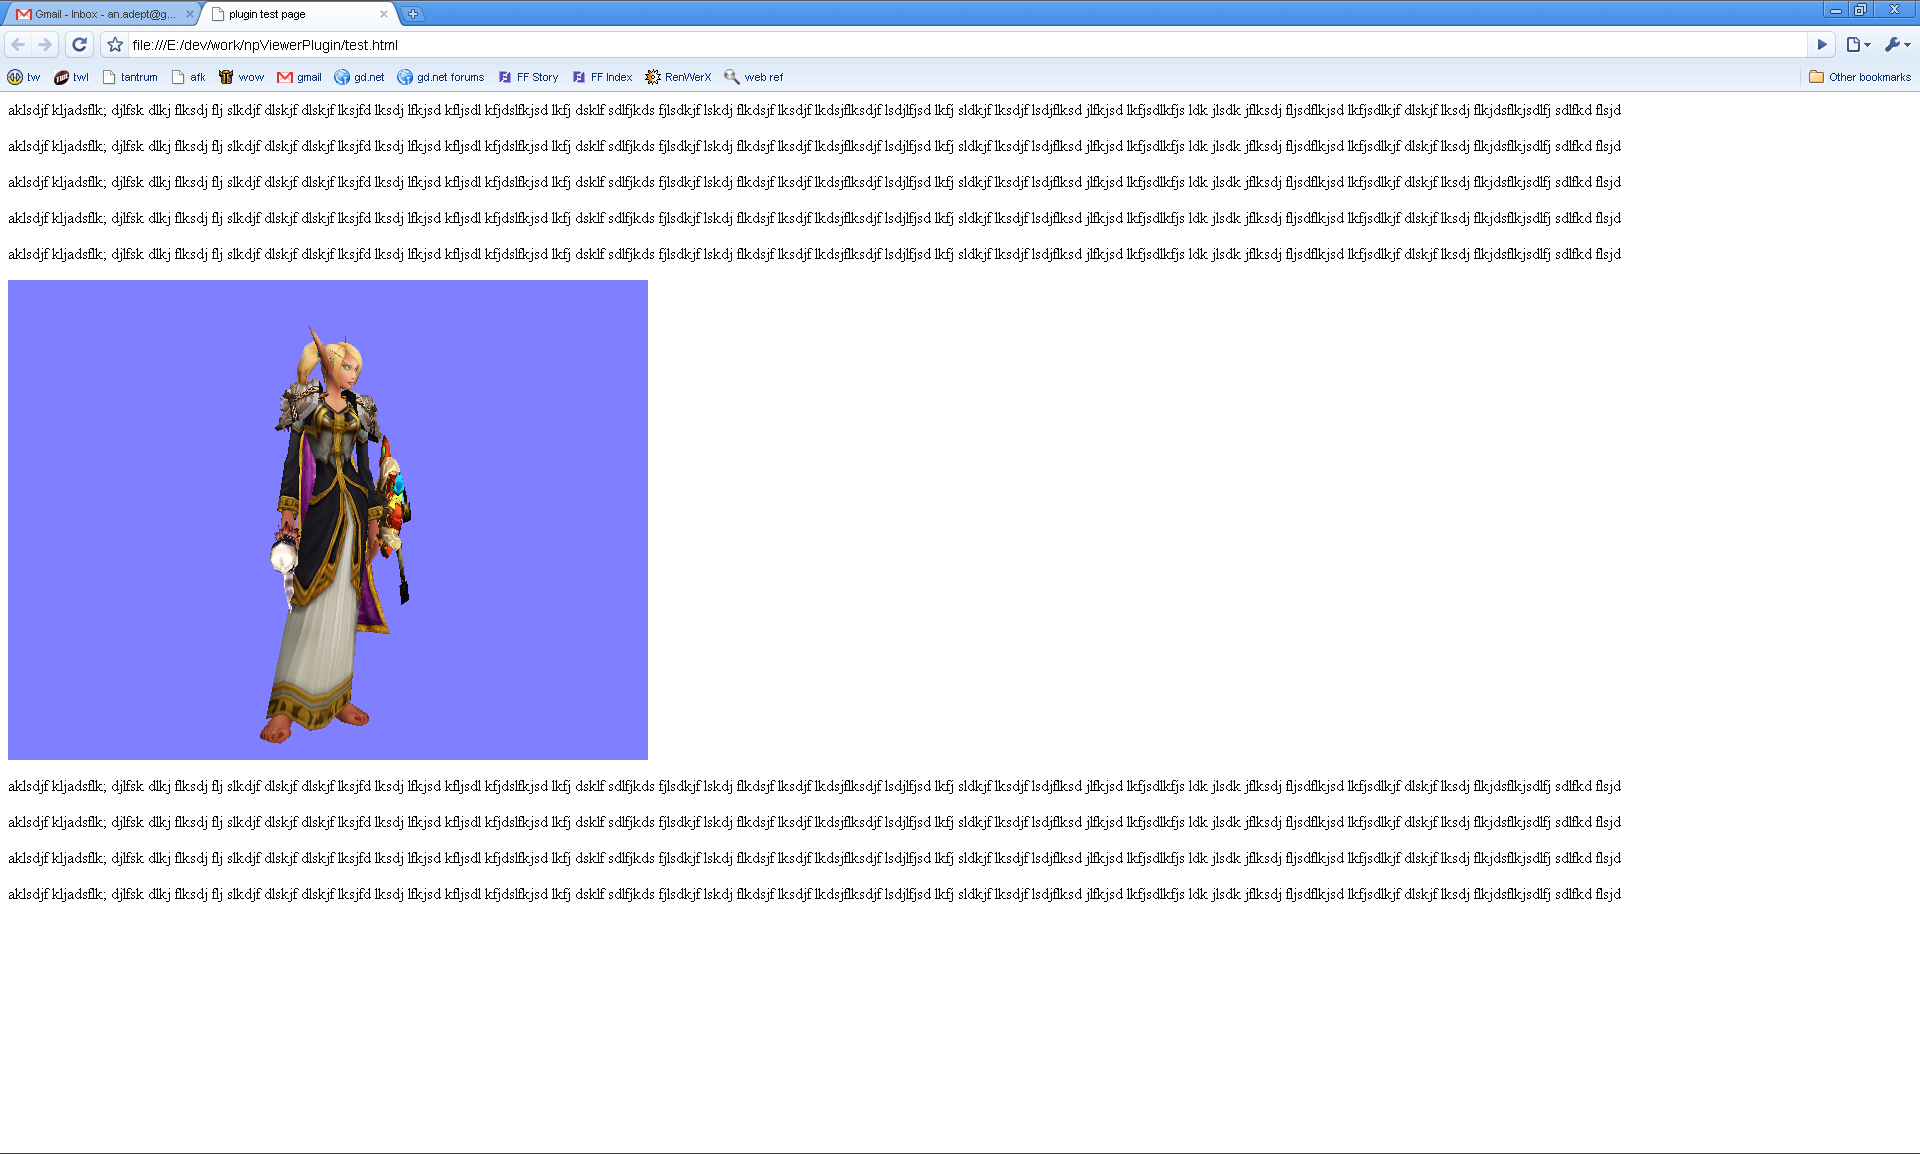Open the FF Story bookmark

point(529,77)
